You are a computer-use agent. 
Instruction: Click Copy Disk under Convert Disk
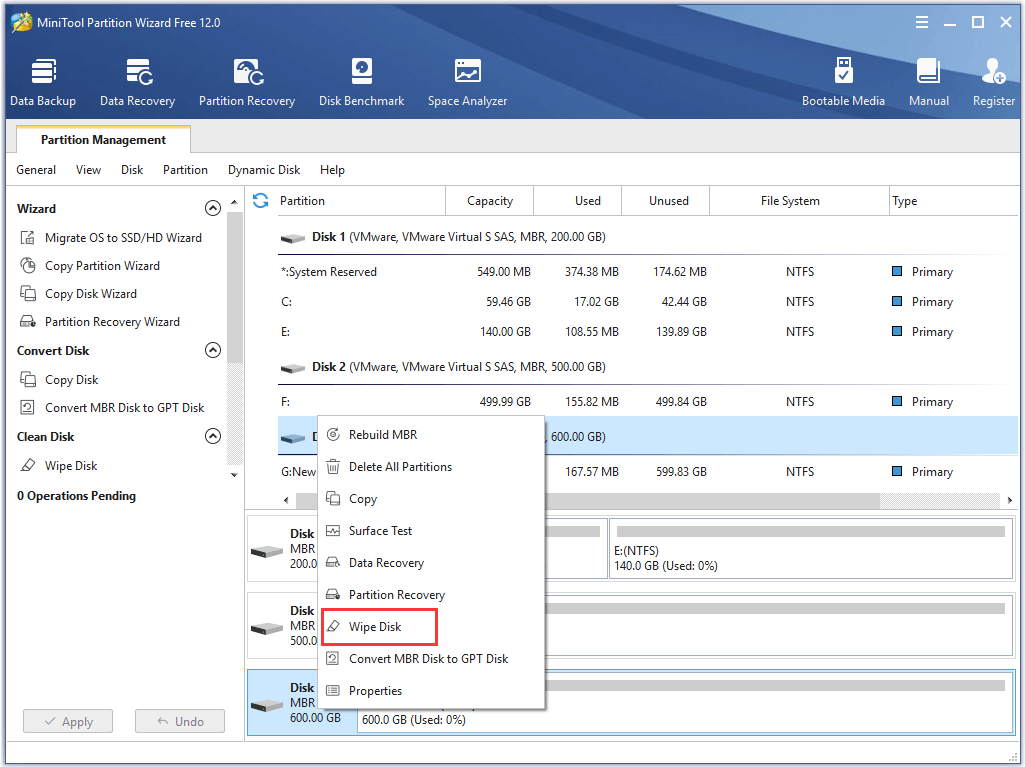coord(59,379)
